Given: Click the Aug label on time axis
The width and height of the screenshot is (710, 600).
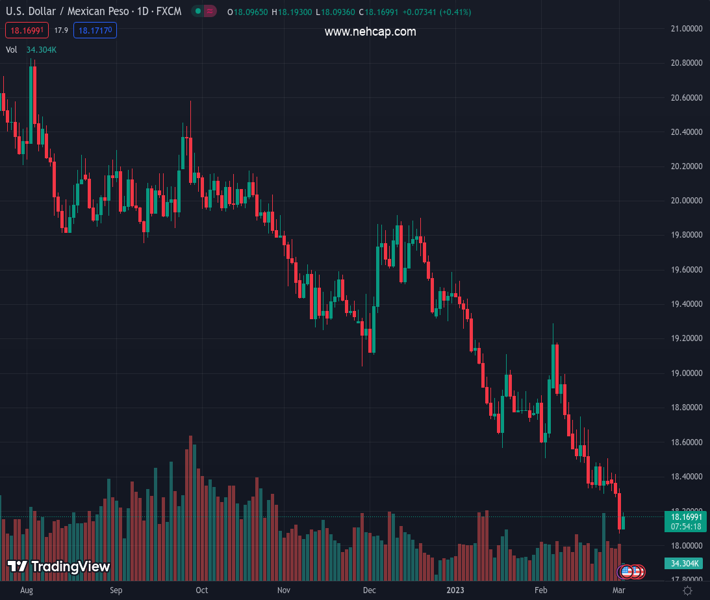Looking at the screenshot, I should point(26,591).
